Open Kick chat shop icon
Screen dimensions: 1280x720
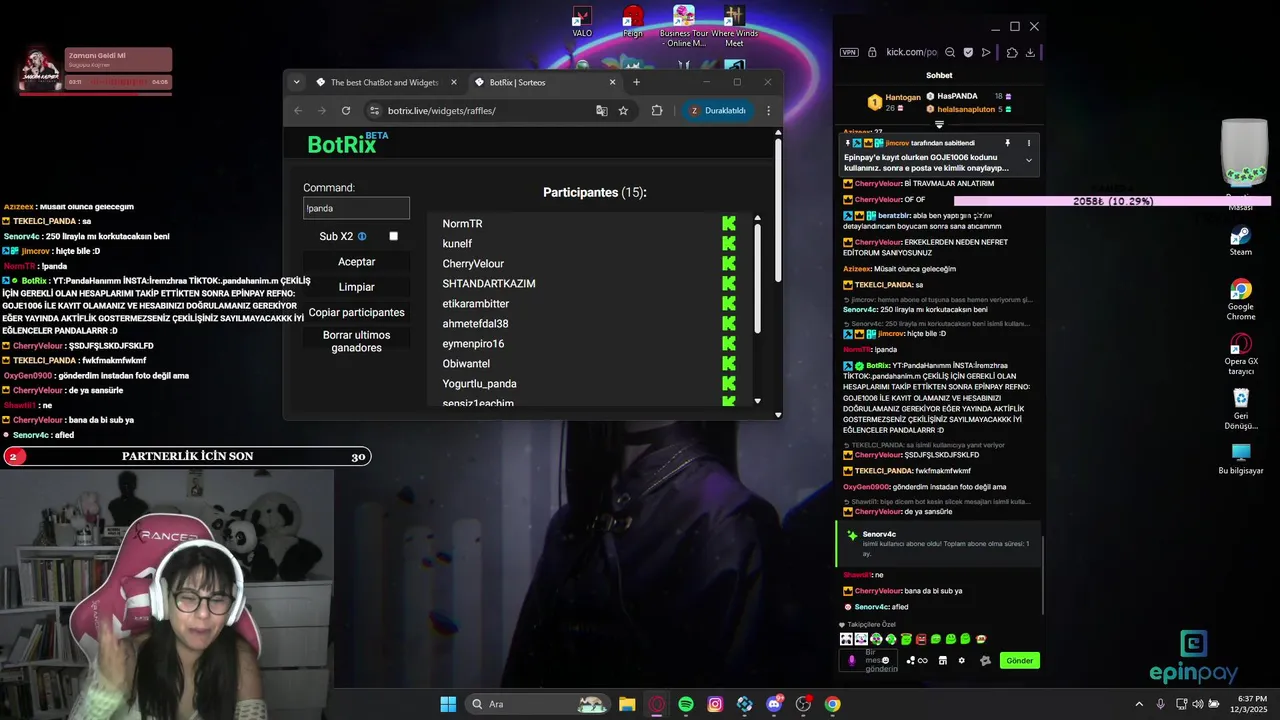pyautogui.click(x=943, y=660)
